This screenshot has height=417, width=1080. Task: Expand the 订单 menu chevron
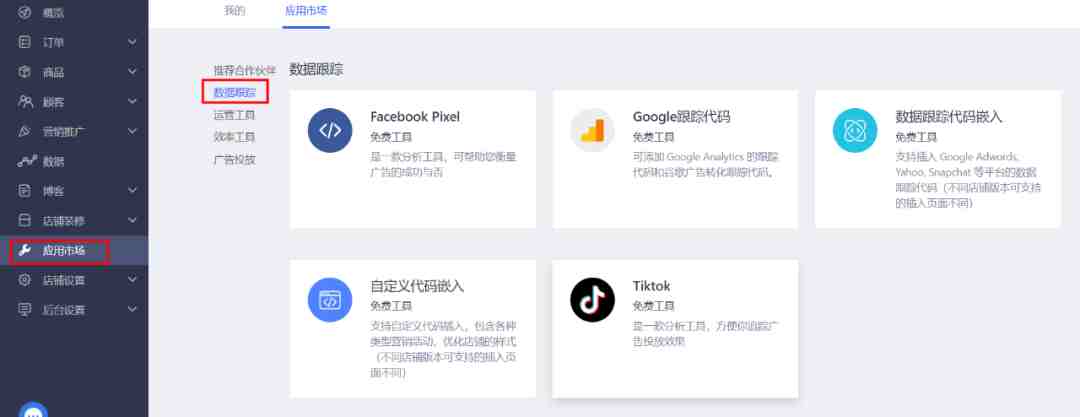coord(132,43)
